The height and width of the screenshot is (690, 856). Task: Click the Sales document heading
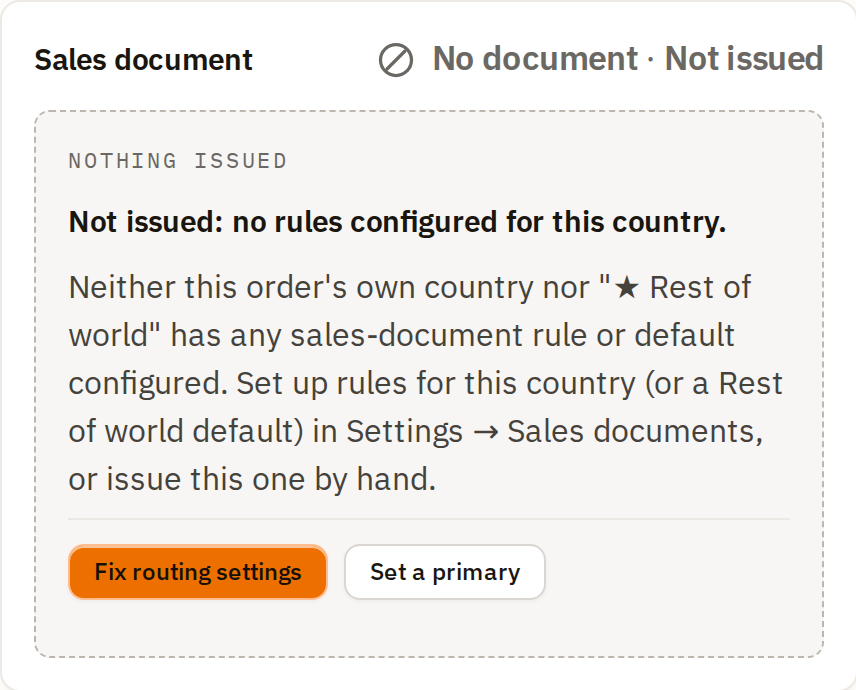144,60
